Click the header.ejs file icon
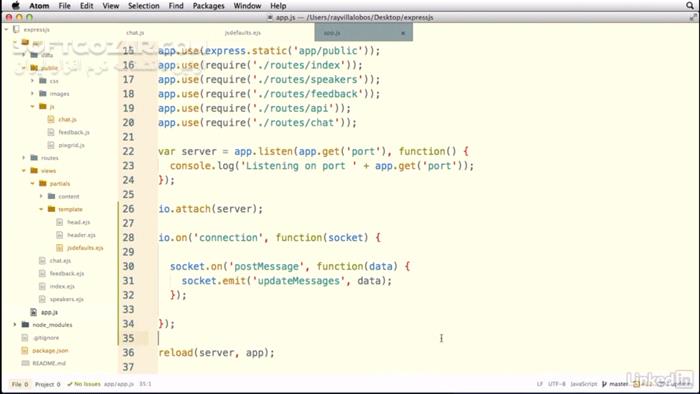The height and width of the screenshot is (394, 700). (60, 235)
